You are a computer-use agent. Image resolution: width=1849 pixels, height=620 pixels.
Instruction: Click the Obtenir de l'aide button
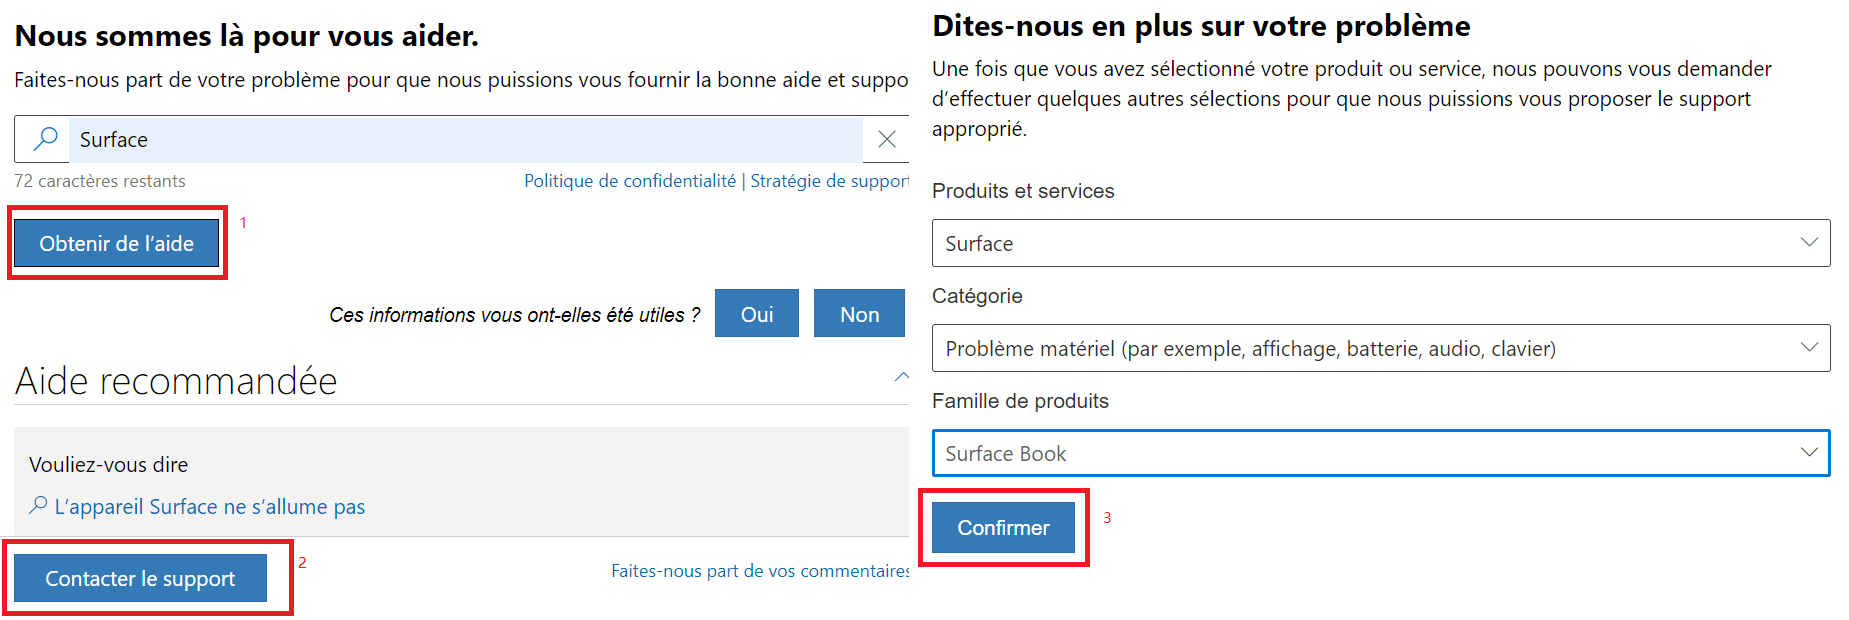116,243
